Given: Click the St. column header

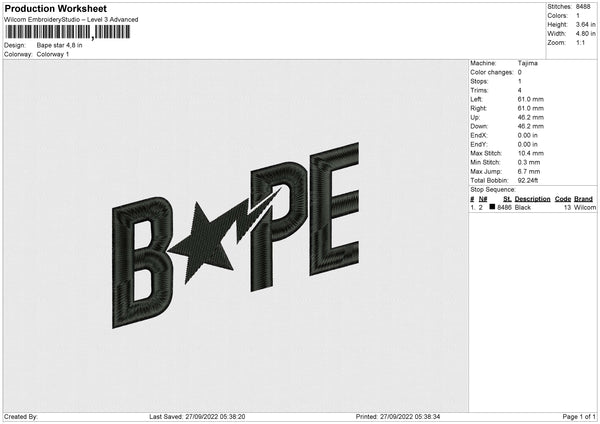Looking at the screenshot, I should pos(507,199).
